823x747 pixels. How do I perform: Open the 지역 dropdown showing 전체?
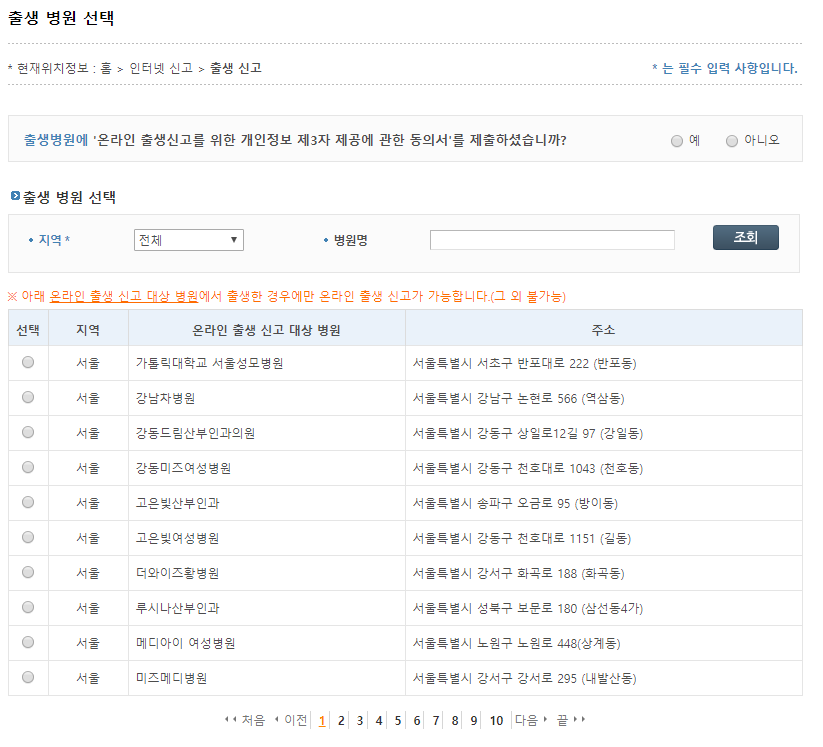189,240
